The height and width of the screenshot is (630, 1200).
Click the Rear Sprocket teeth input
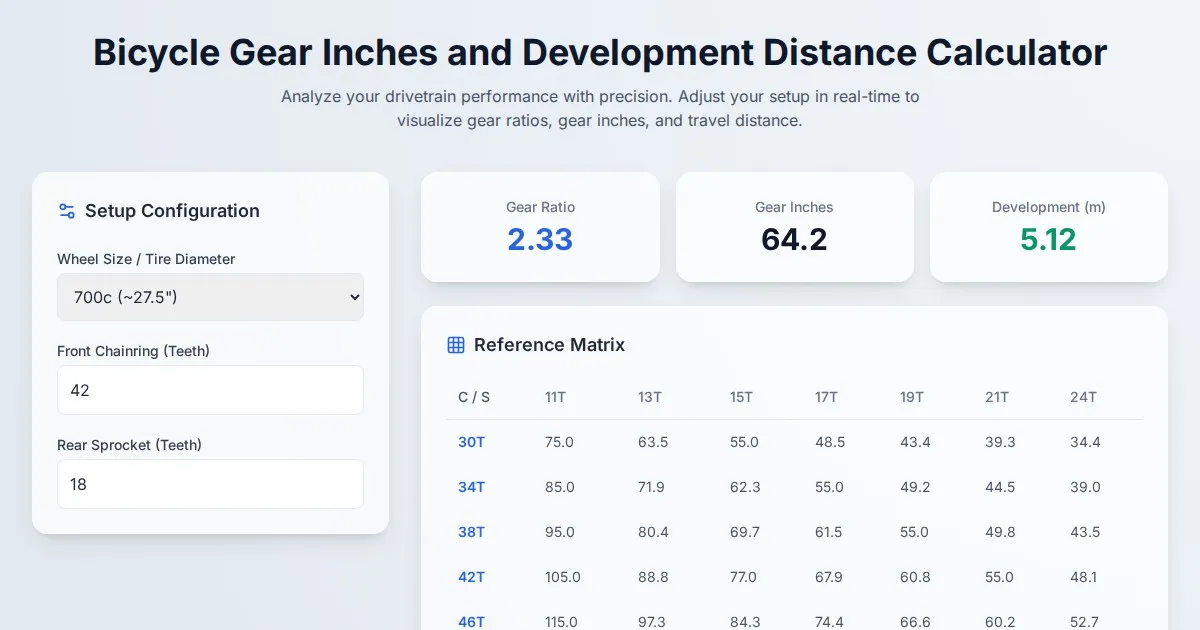(x=210, y=484)
